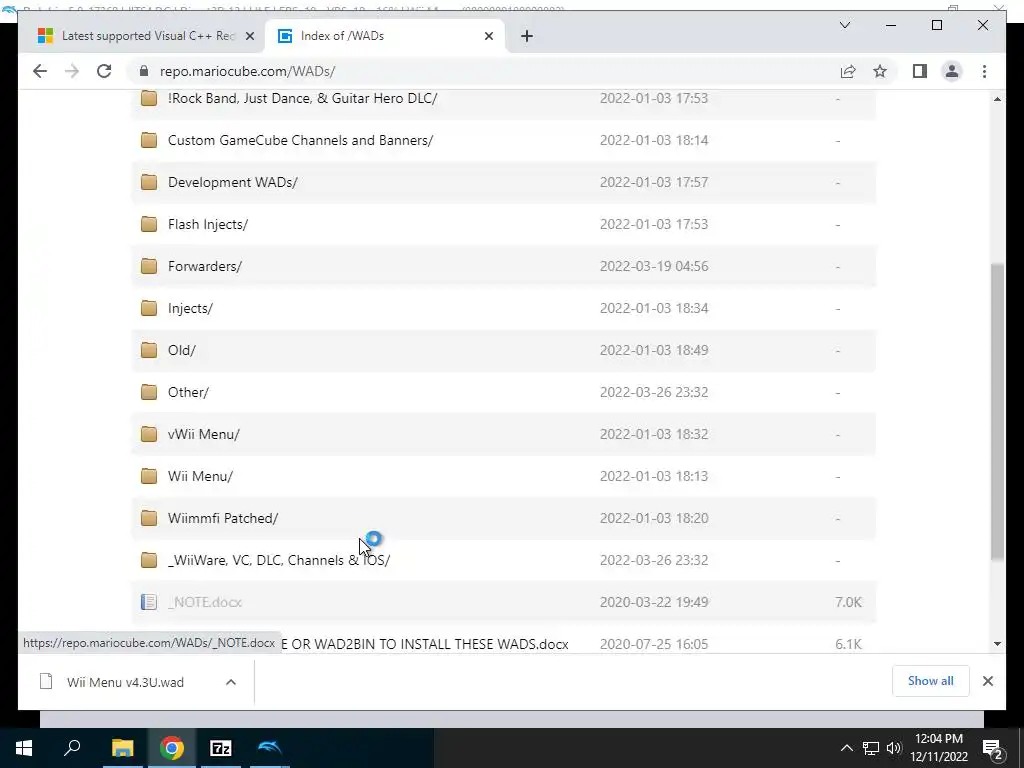
Task: Bookmark this page with the star icon
Action: pos(880,71)
